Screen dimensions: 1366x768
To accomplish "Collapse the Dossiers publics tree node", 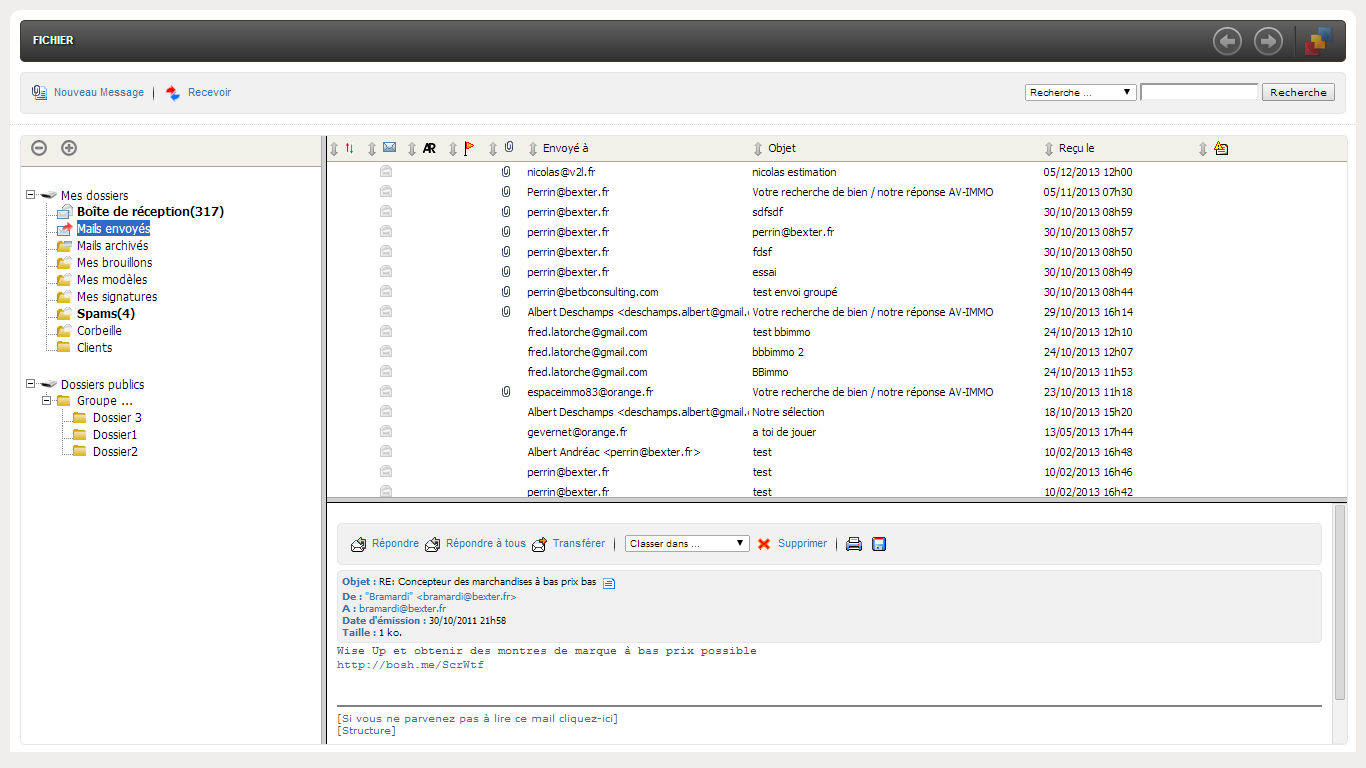I will 30,384.
